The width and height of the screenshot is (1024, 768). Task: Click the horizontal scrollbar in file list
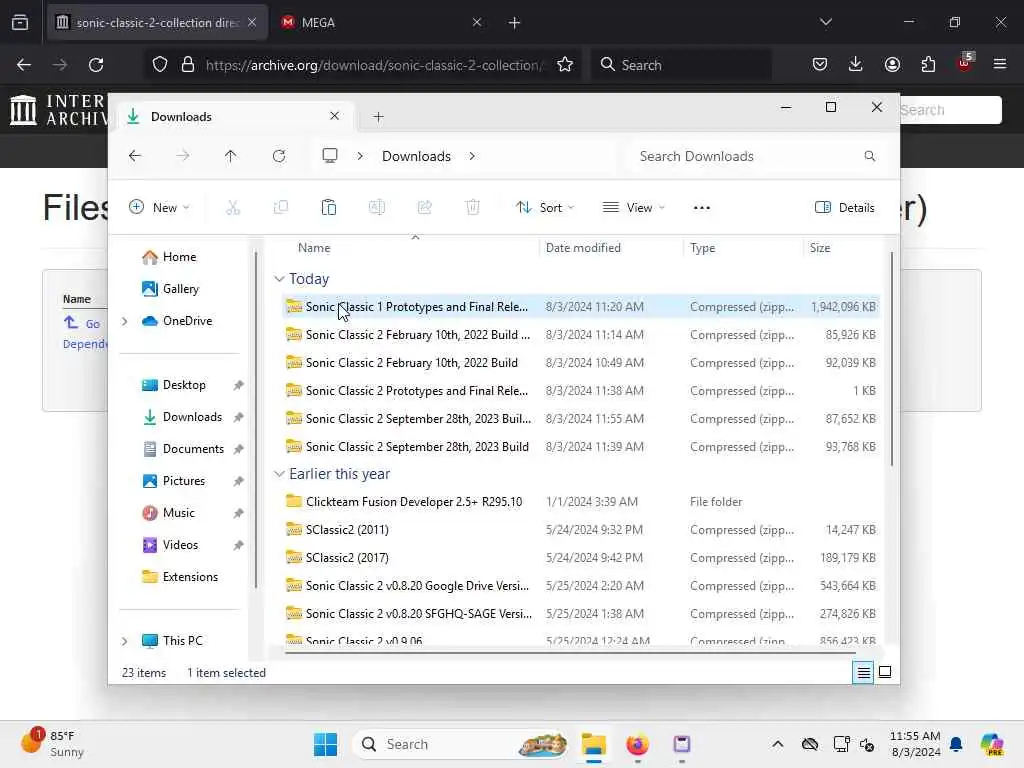(569, 652)
